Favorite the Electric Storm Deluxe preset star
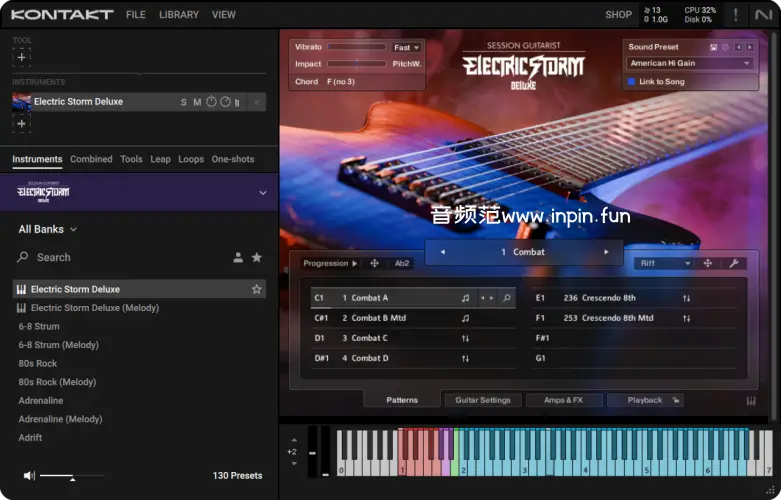 pyautogui.click(x=257, y=289)
